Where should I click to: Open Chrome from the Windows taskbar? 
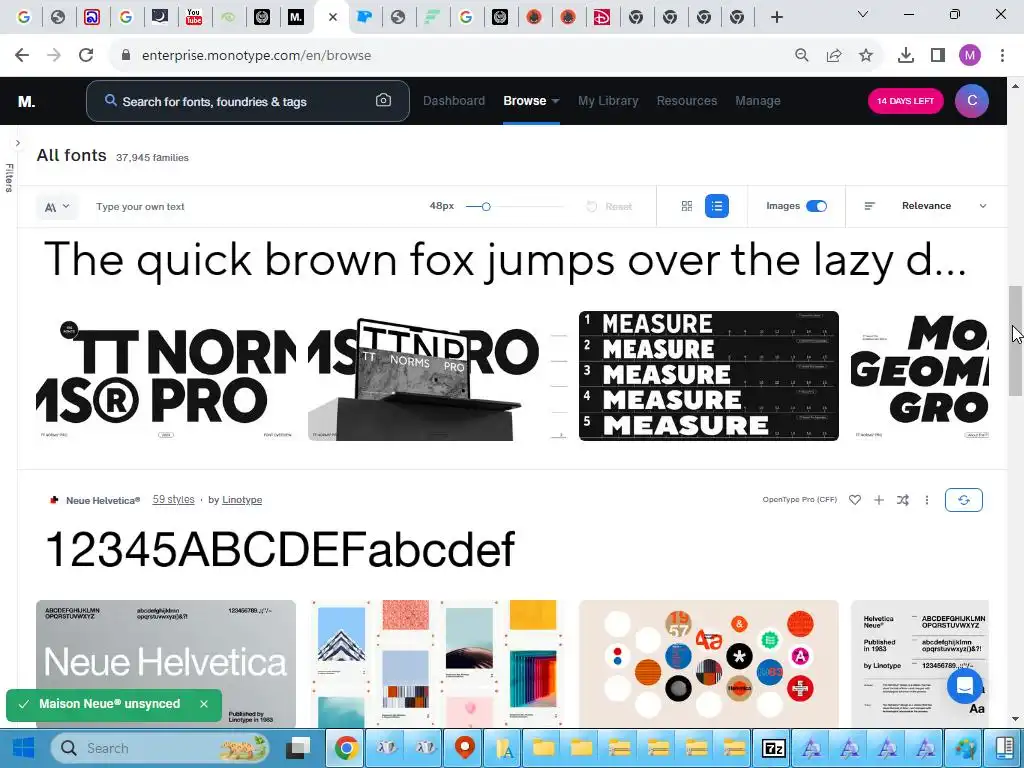click(x=346, y=748)
